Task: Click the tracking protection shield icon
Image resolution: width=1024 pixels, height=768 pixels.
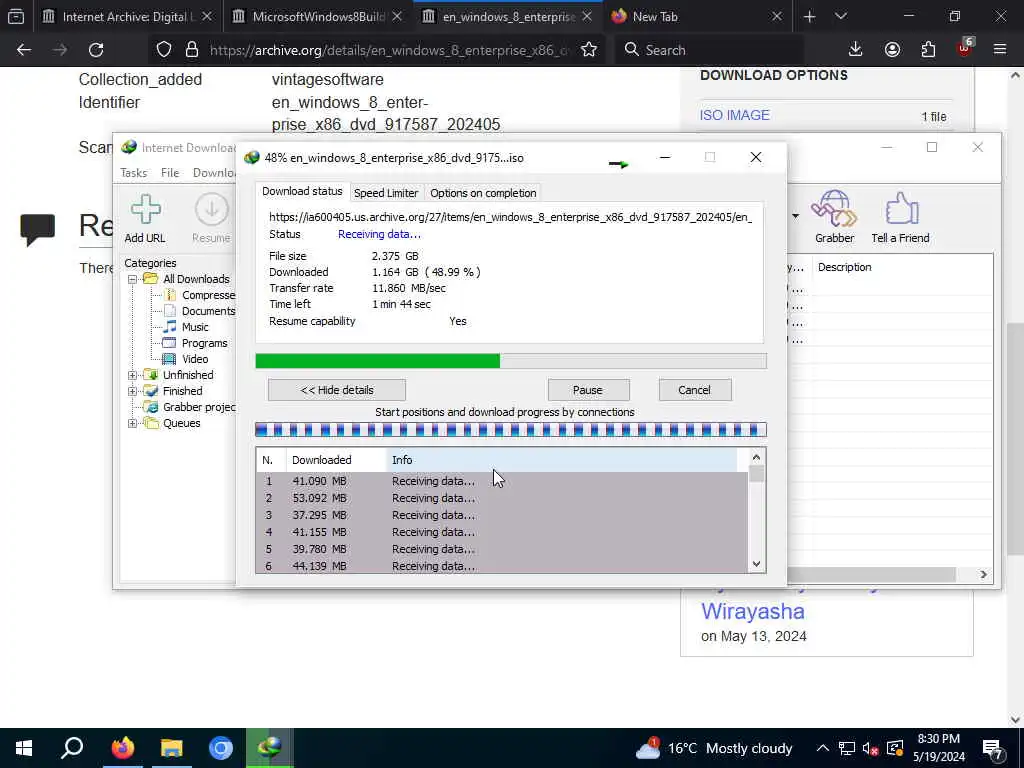Action: tap(164, 50)
